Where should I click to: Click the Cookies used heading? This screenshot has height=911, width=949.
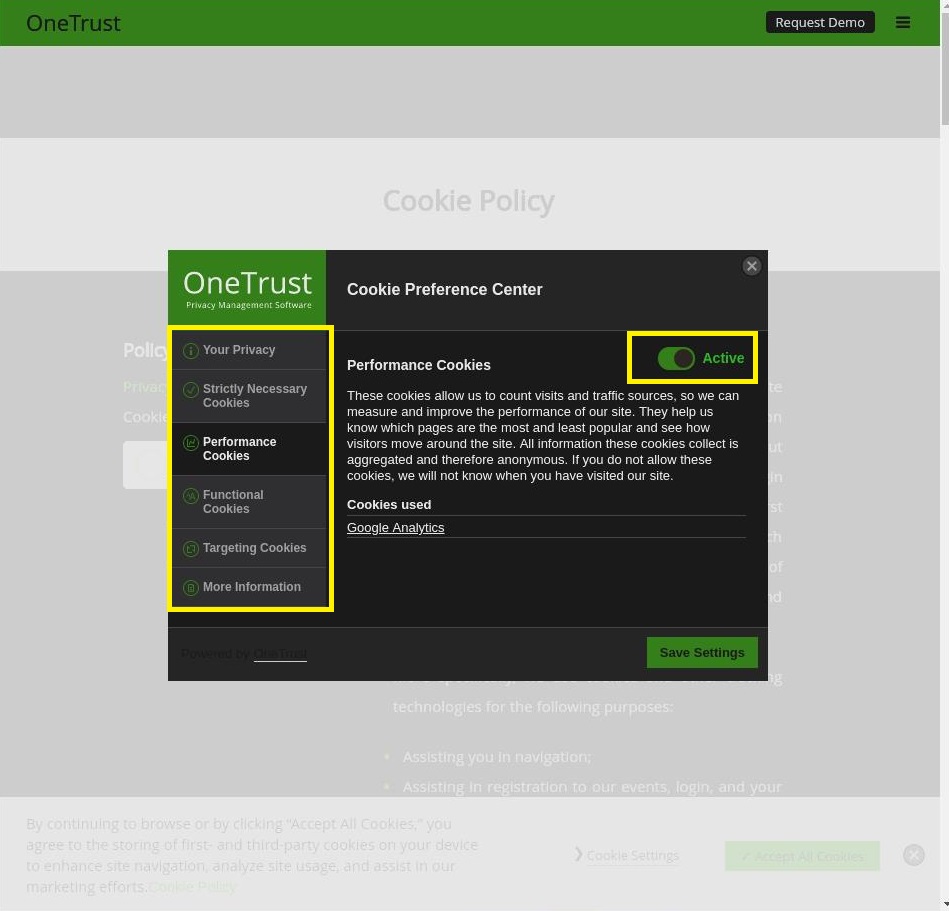pyautogui.click(x=389, y=504)
